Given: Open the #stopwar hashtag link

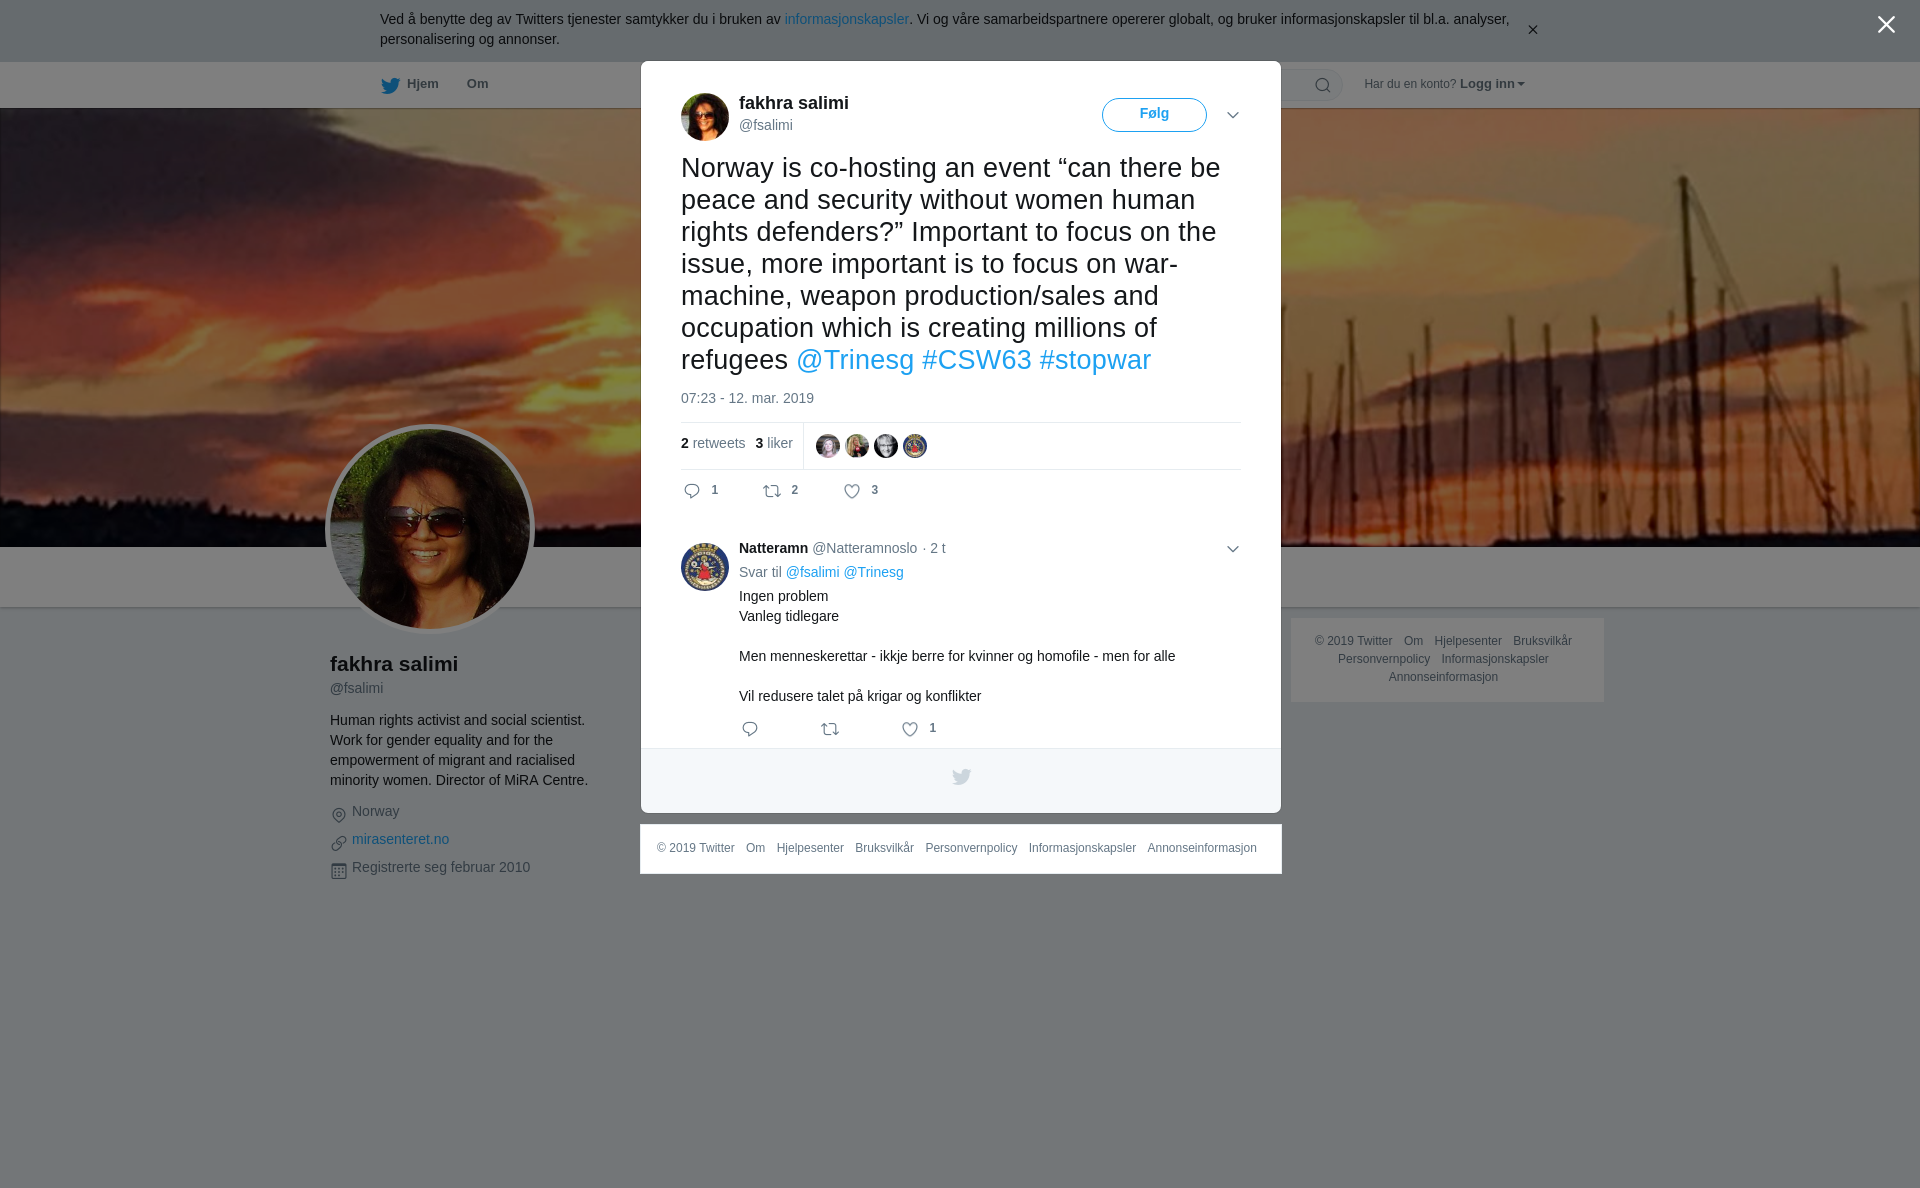Looking at the screenshot, I should tap(1095, 360).
